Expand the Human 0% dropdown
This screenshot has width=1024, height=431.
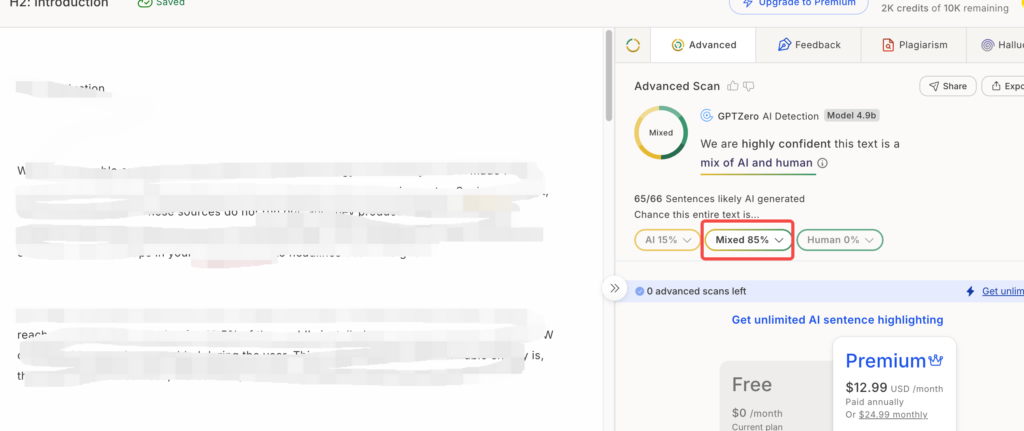click(x=839, y=240)
